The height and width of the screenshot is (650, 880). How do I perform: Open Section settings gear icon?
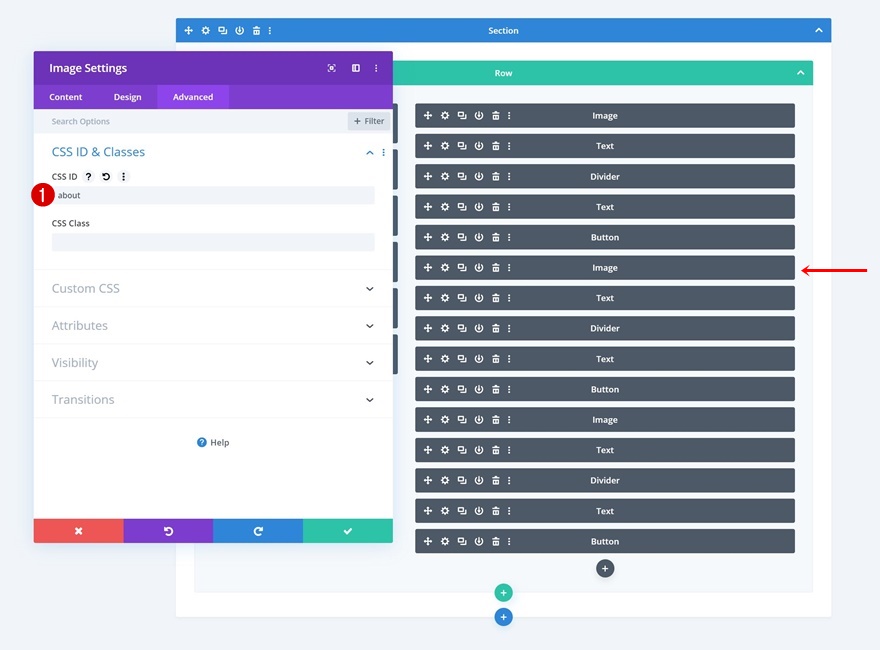point(205,31)
